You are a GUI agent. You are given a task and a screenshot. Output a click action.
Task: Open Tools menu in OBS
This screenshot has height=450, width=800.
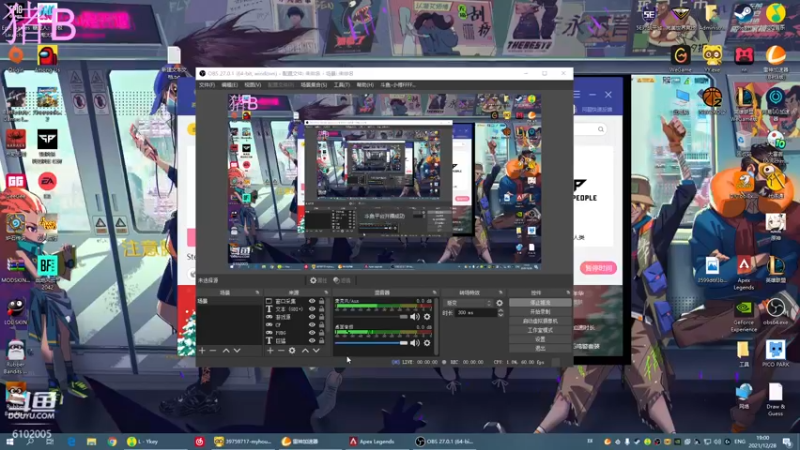click(341, 85)
